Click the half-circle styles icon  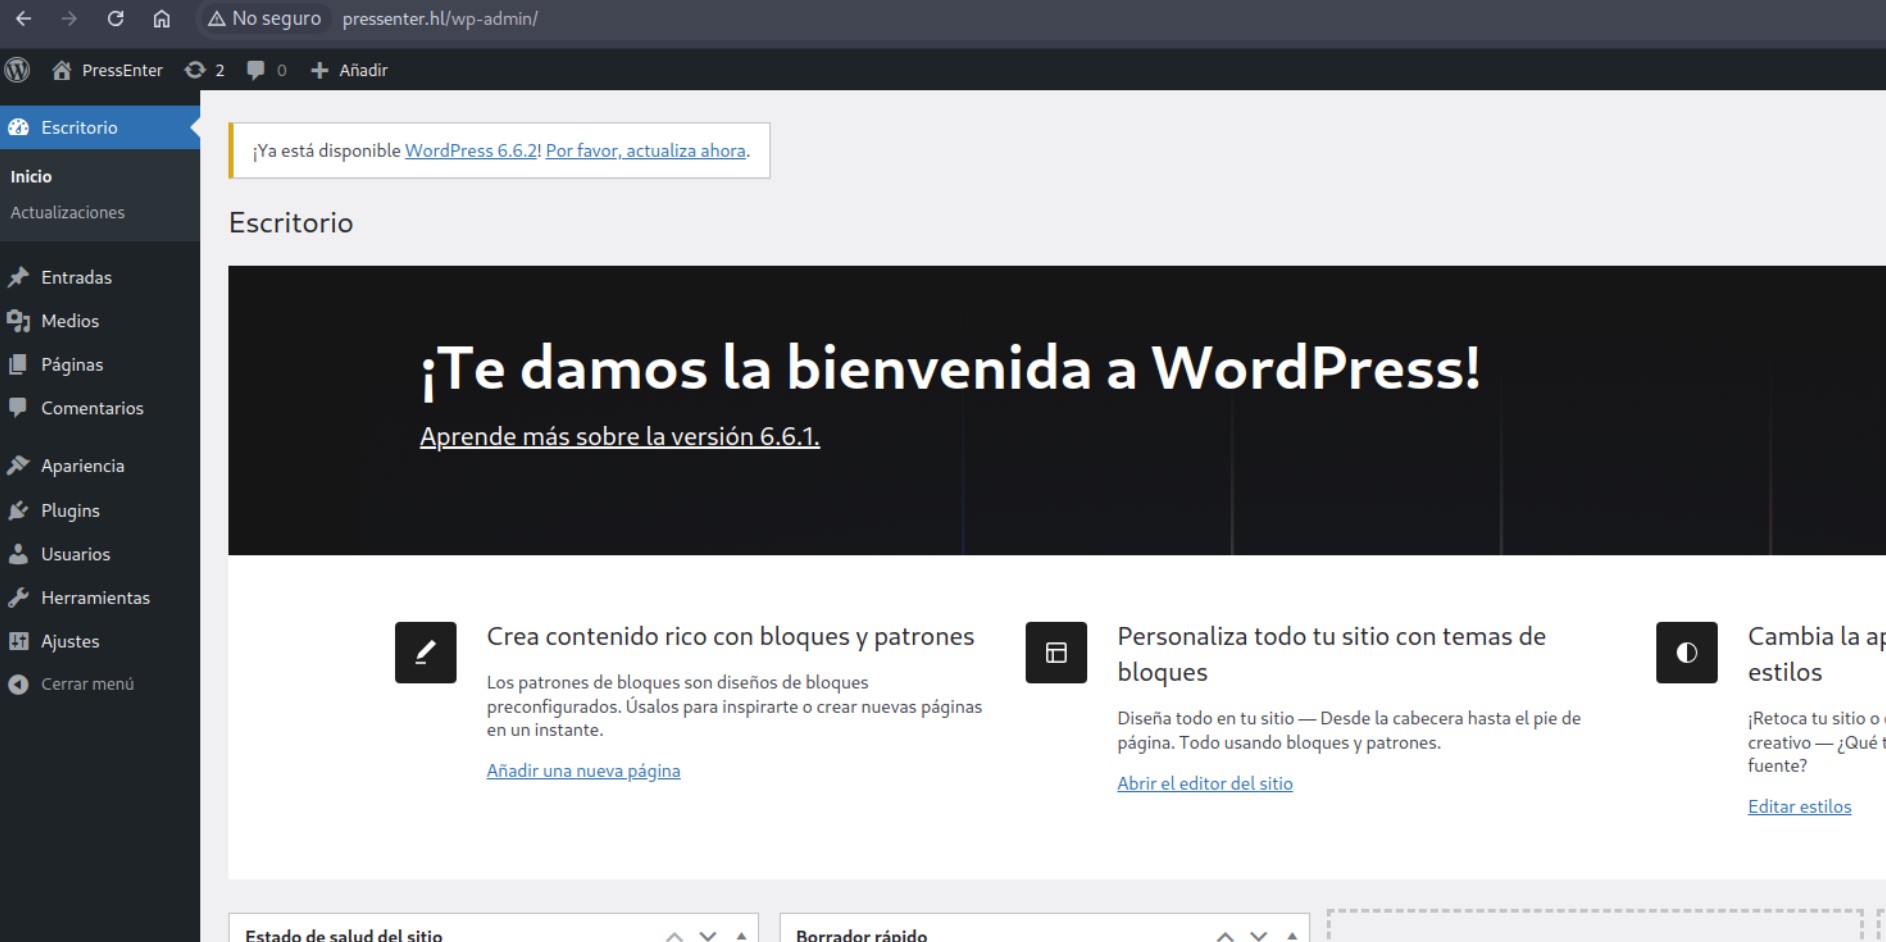pos(1687,653)
